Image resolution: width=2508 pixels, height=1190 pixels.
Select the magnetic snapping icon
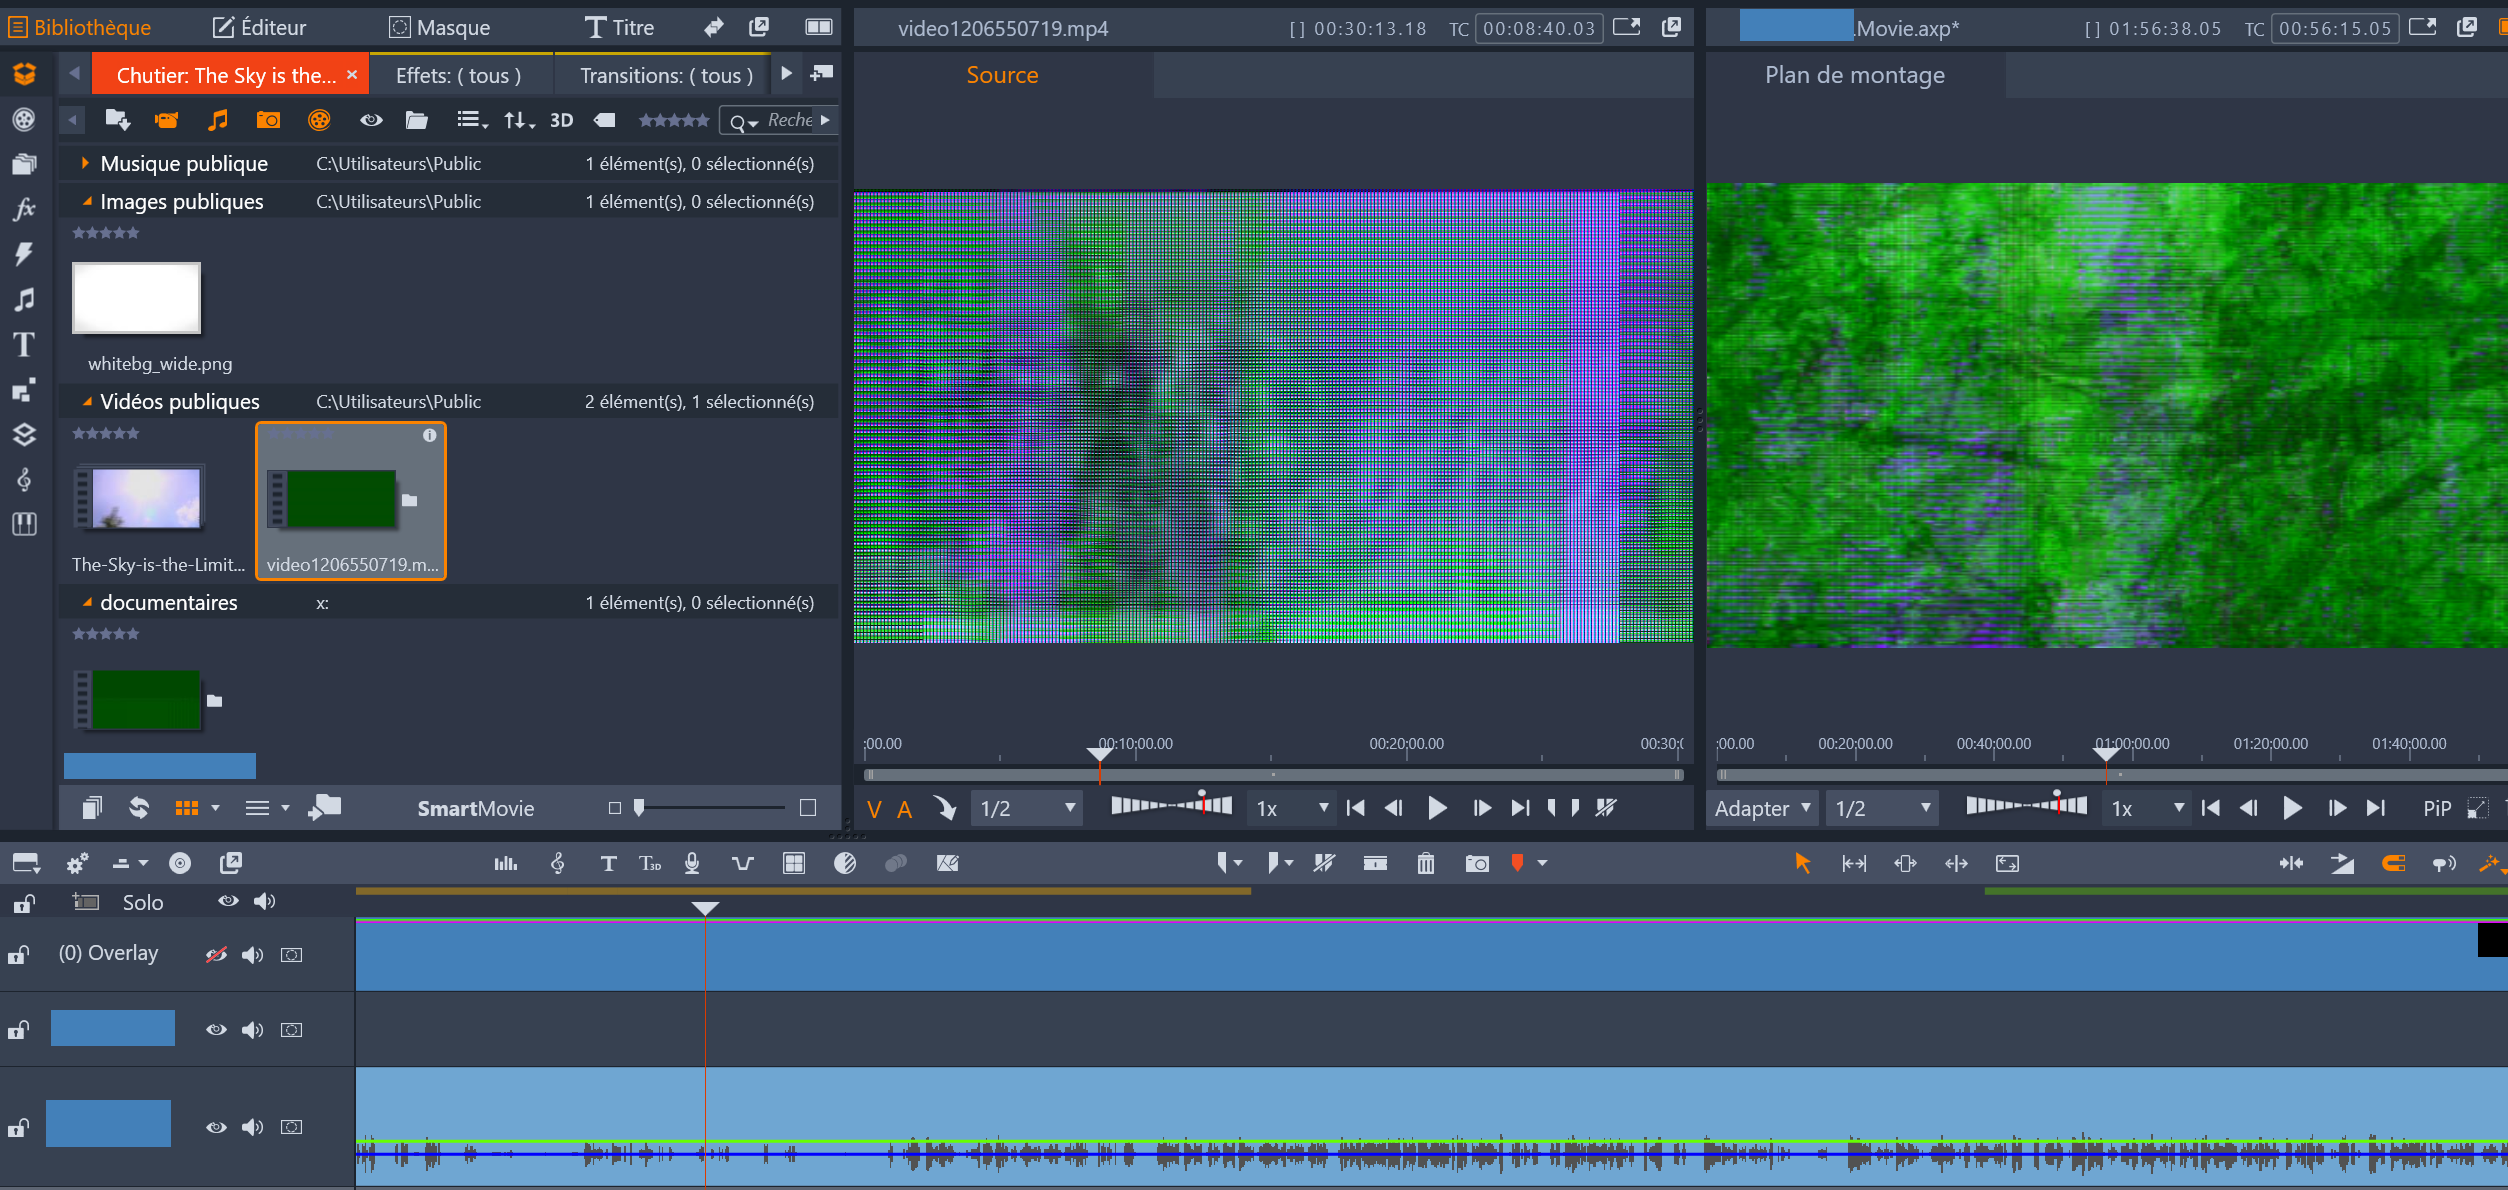click(2393, 863)
